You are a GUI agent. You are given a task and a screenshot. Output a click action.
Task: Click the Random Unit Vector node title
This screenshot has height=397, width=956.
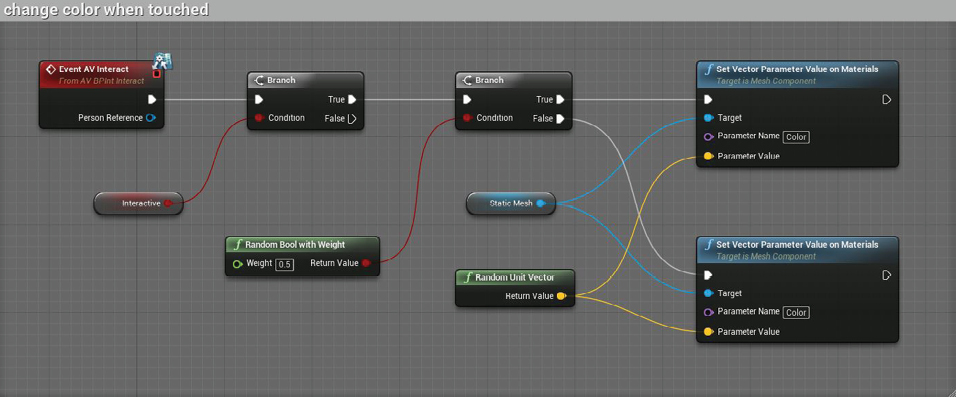coord(515,277)
